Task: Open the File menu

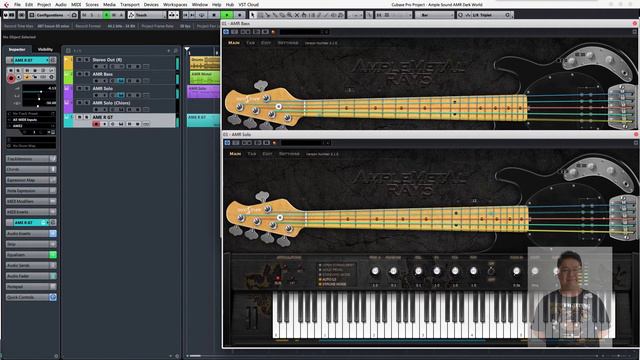Action: click(17, 4)
